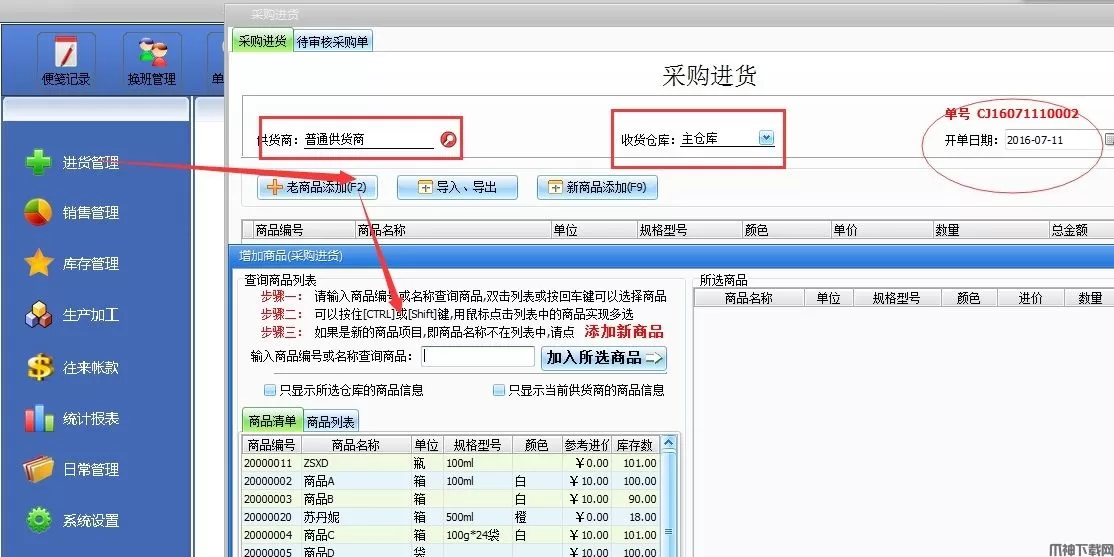
Task: Click 添加新商品 red link
Action: [624, 332]
